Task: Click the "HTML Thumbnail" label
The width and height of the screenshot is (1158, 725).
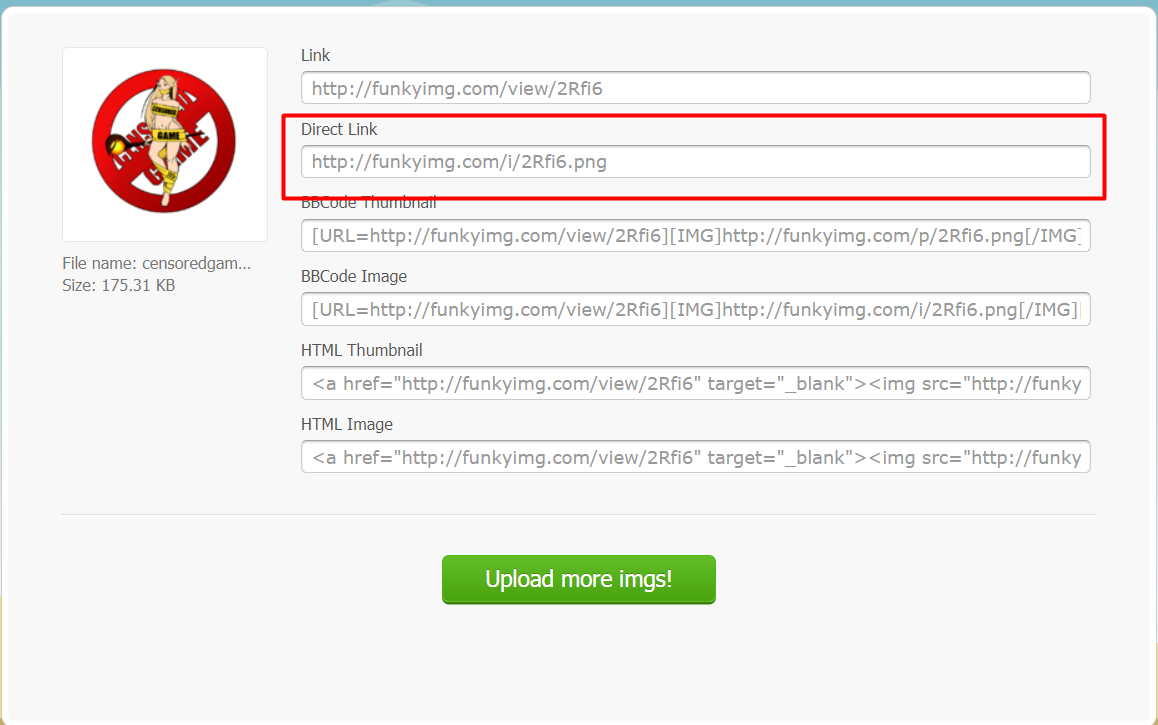Action: pos(361,351)
